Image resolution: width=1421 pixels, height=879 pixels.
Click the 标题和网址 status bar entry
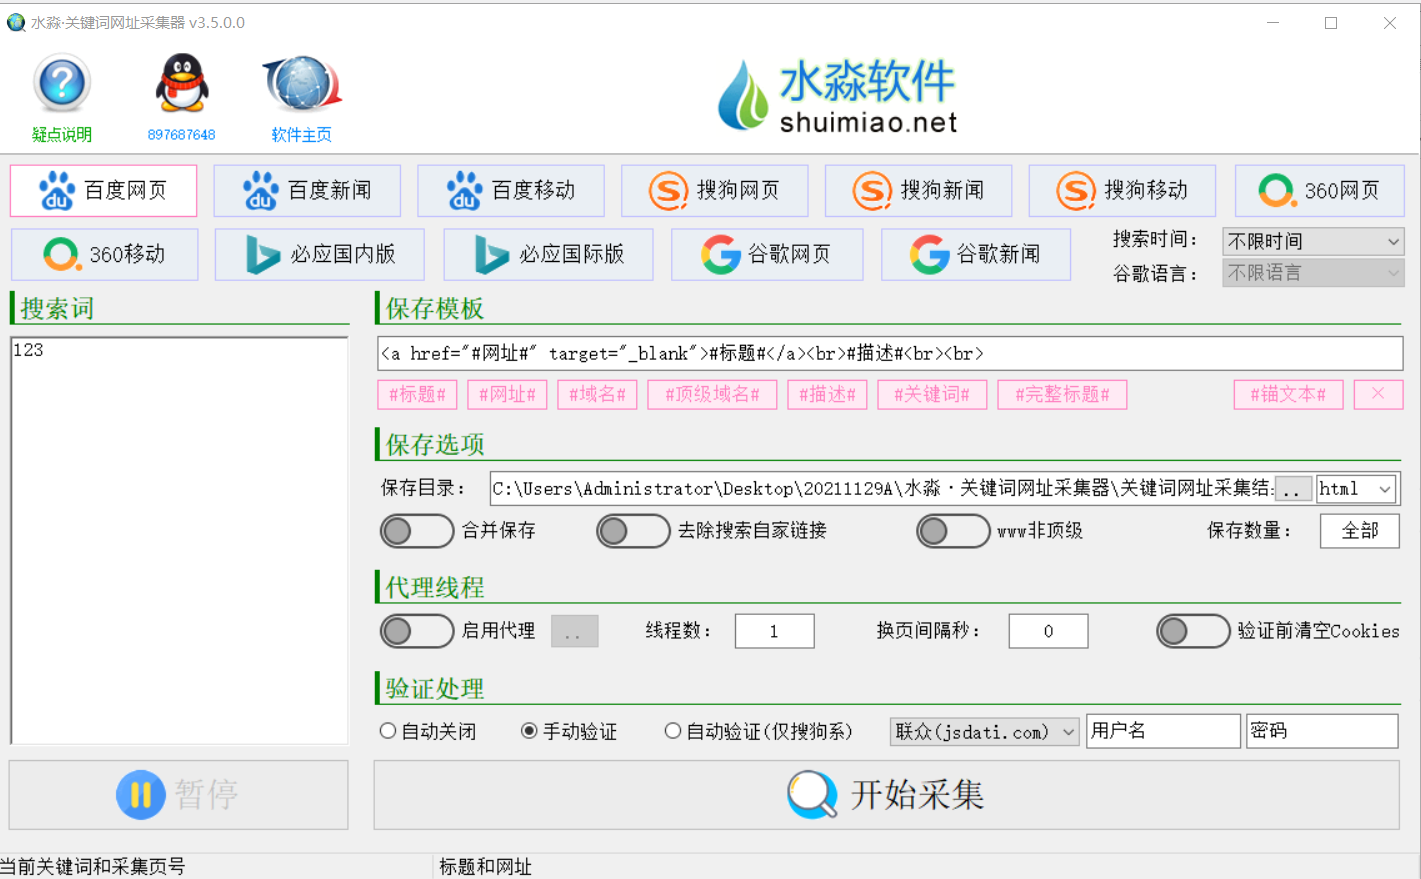[485, 867]
